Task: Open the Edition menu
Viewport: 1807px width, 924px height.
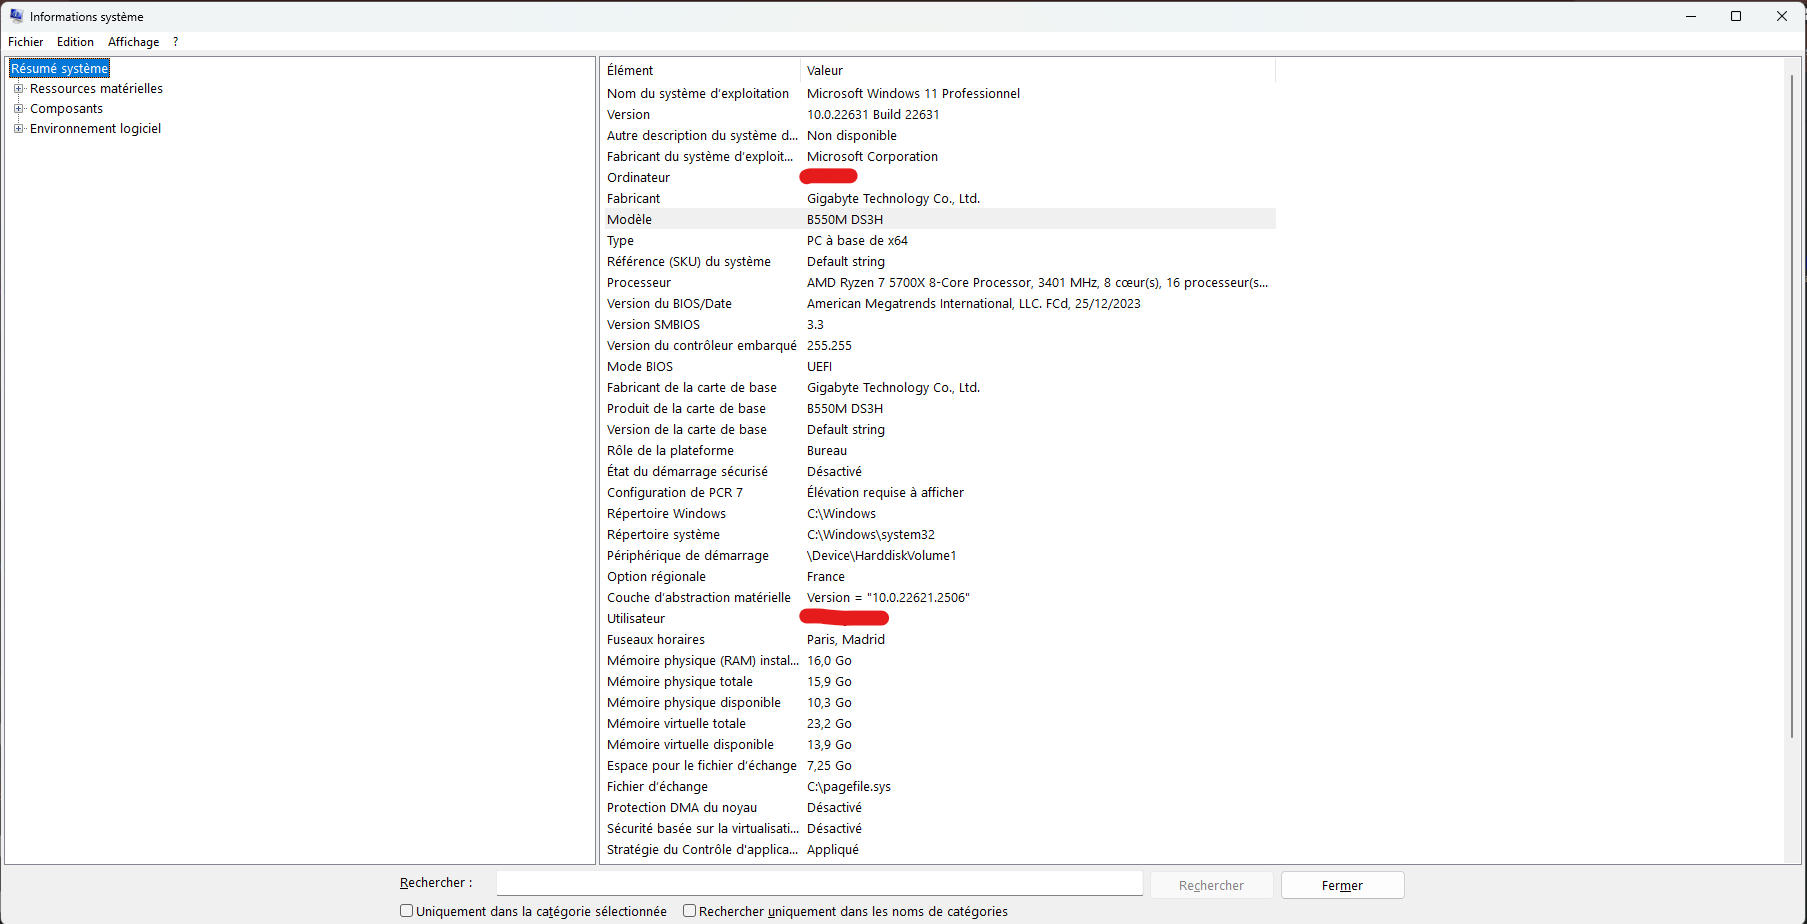Action: [75, 42]
